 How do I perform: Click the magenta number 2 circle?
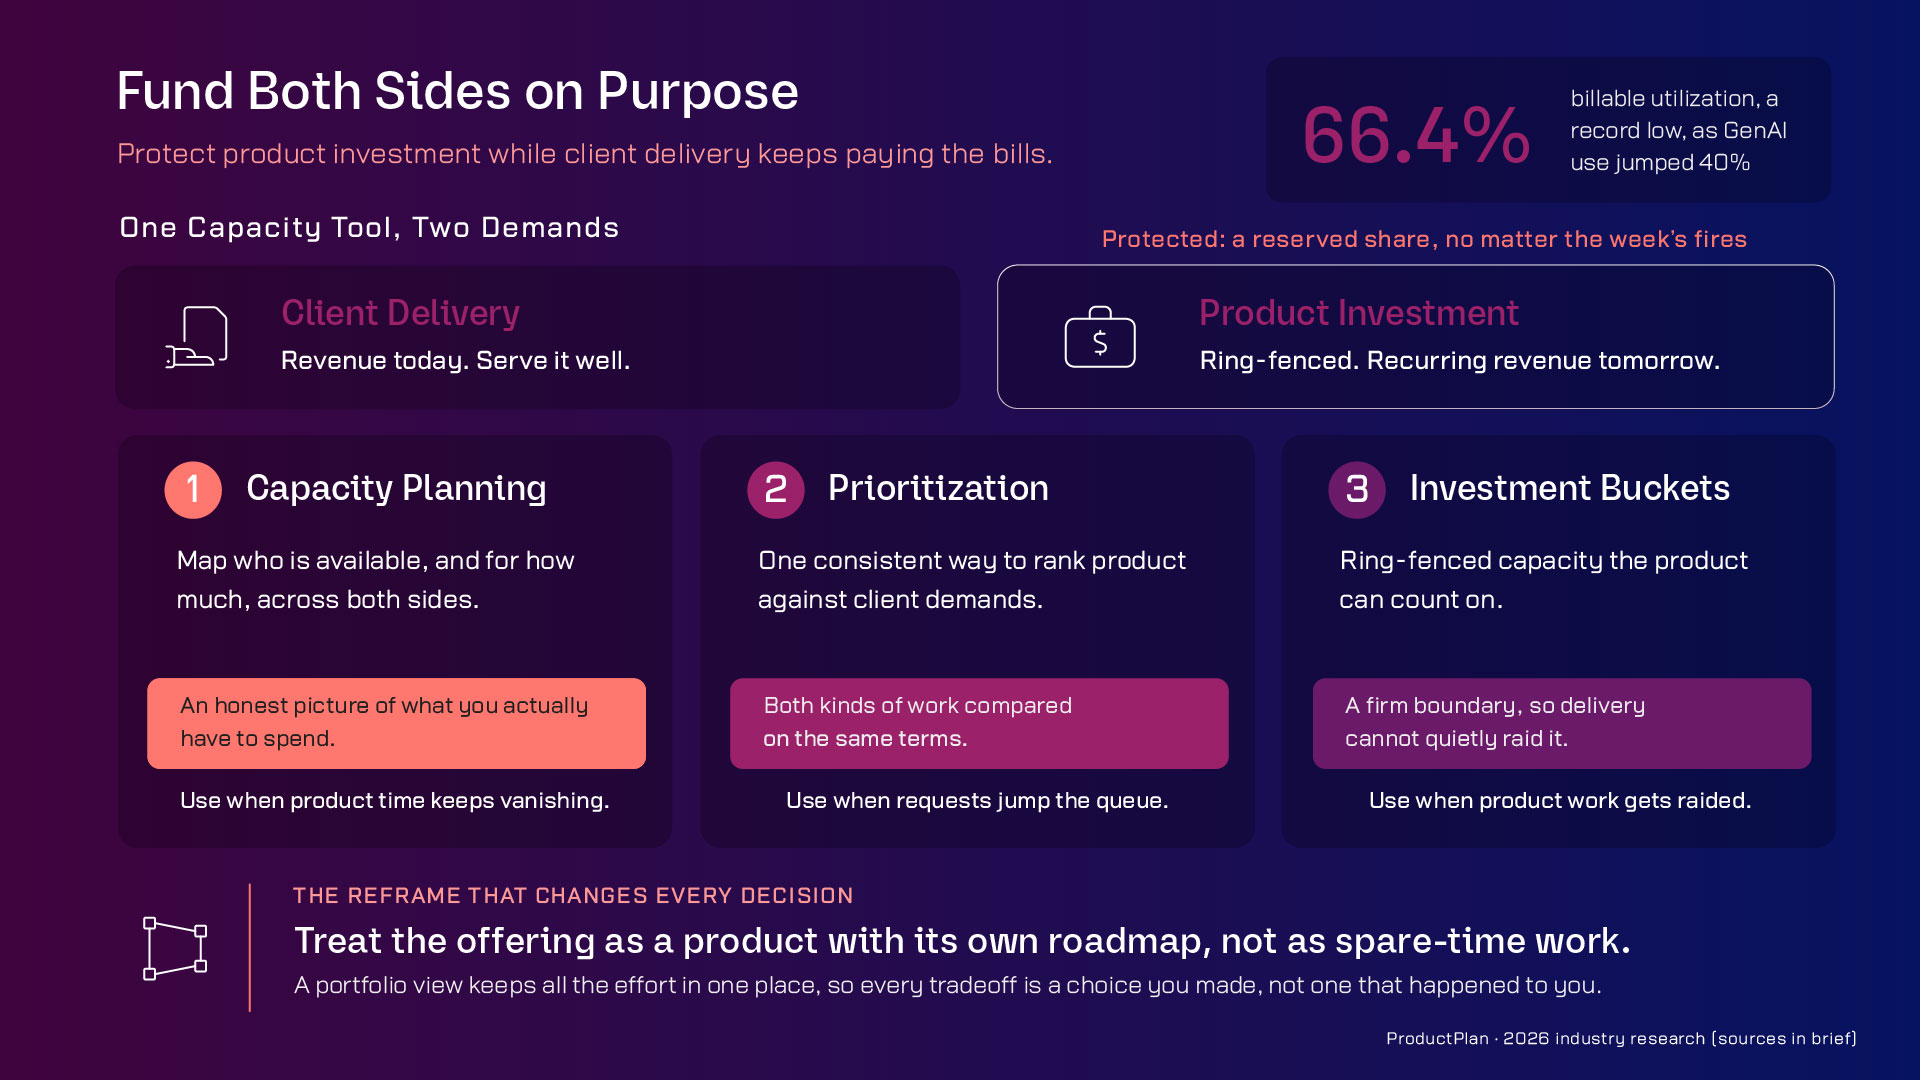(x=776, y=490)
